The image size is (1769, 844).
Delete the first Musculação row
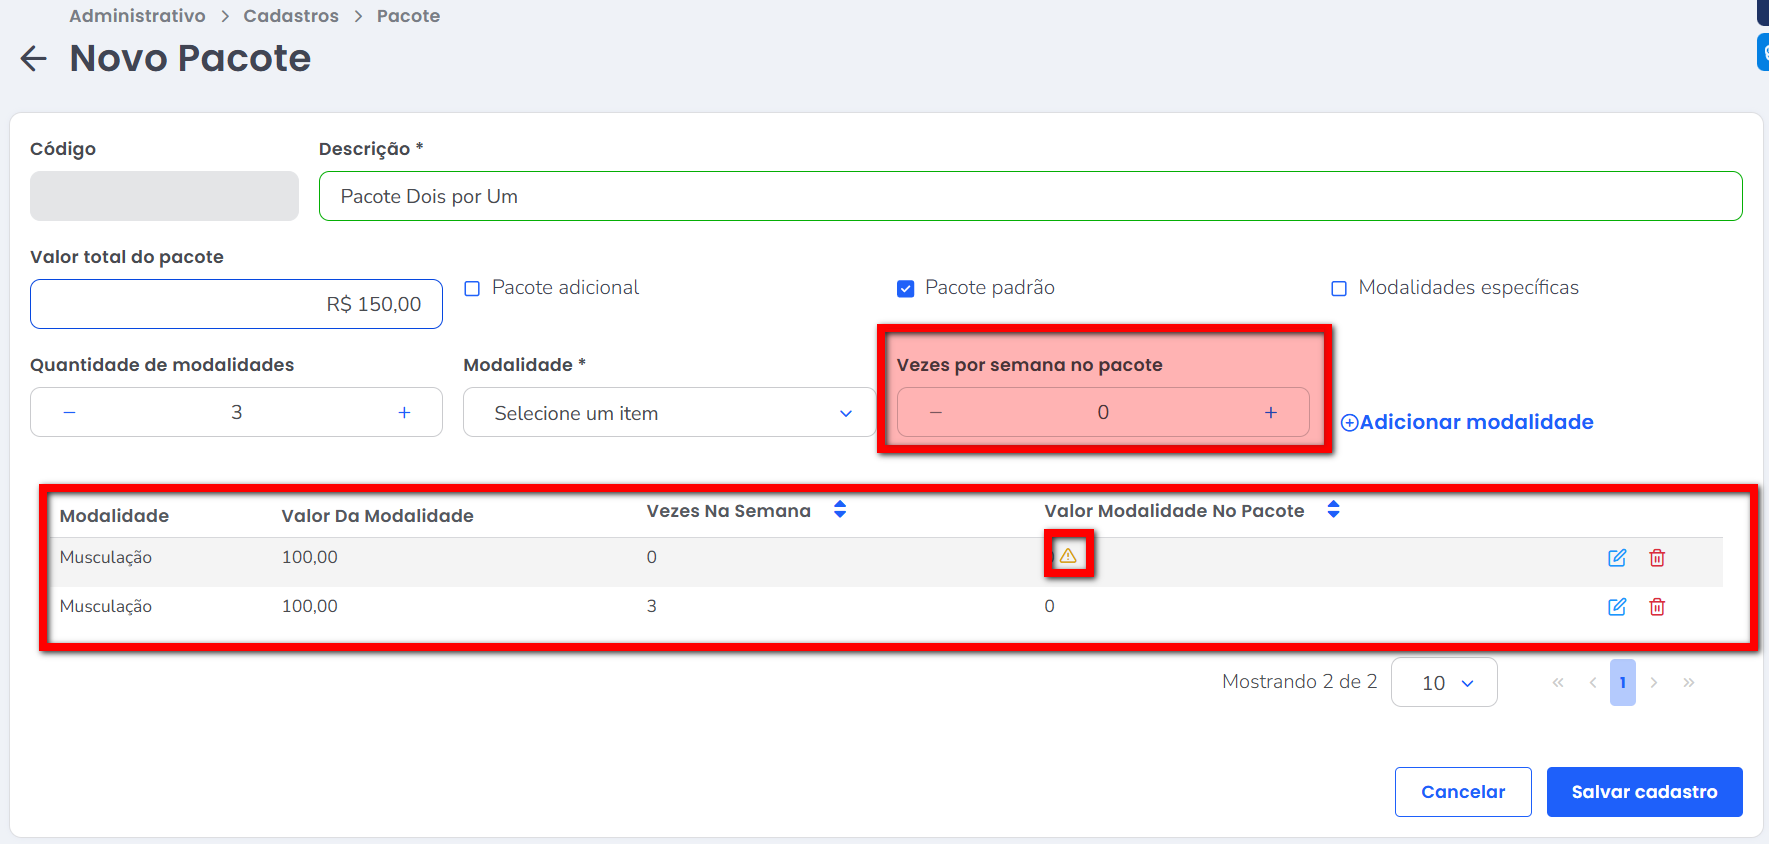point(1657,558)
